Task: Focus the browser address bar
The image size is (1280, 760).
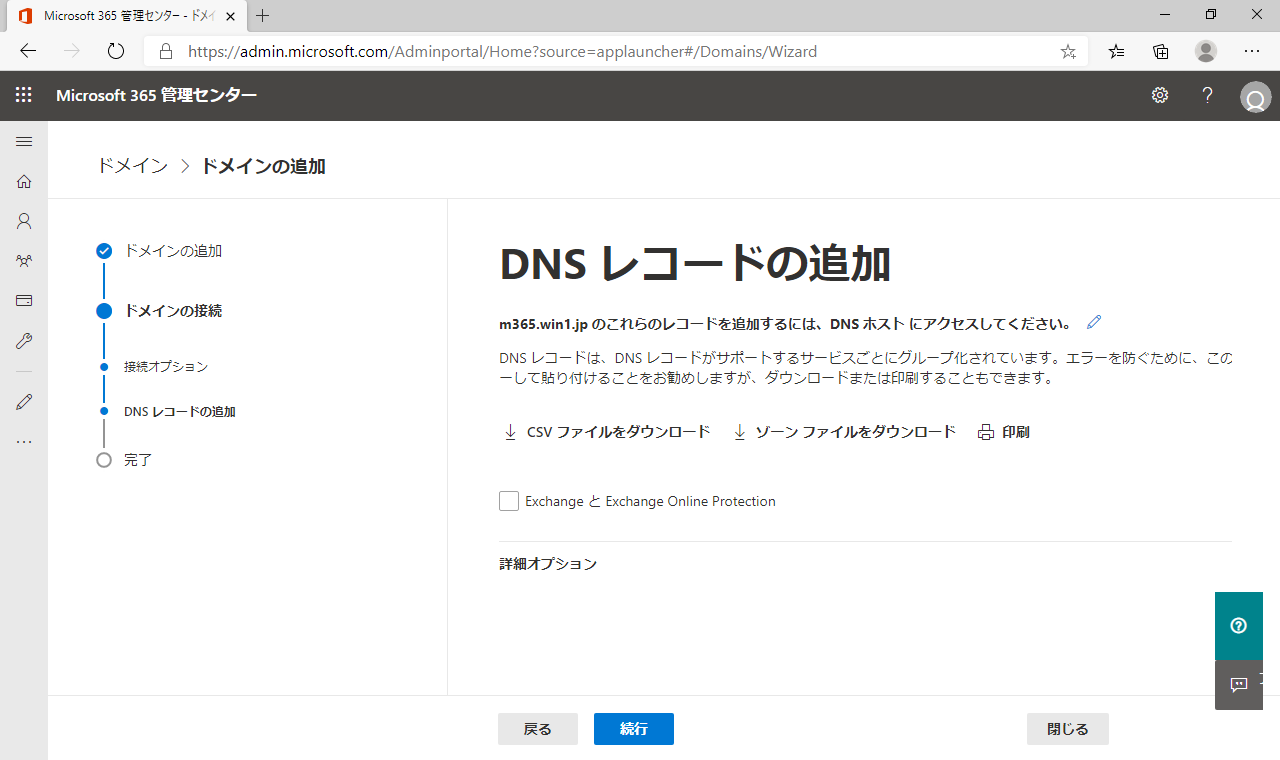Action: [x=618, y=51]
